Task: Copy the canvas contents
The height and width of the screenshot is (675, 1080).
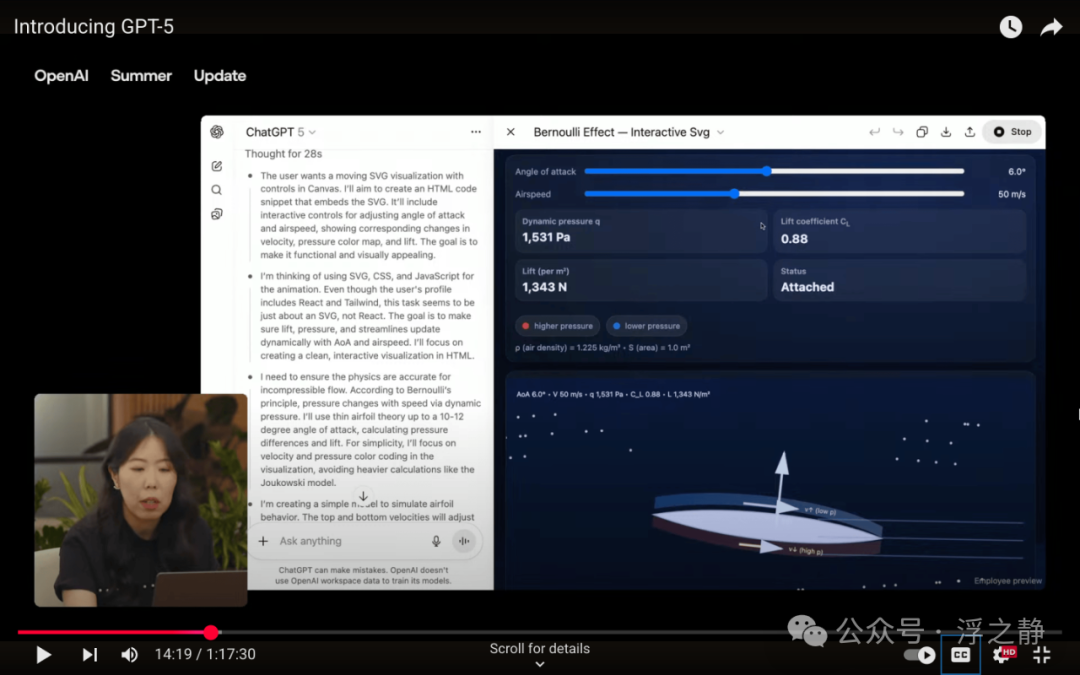Action: (922, 132)
